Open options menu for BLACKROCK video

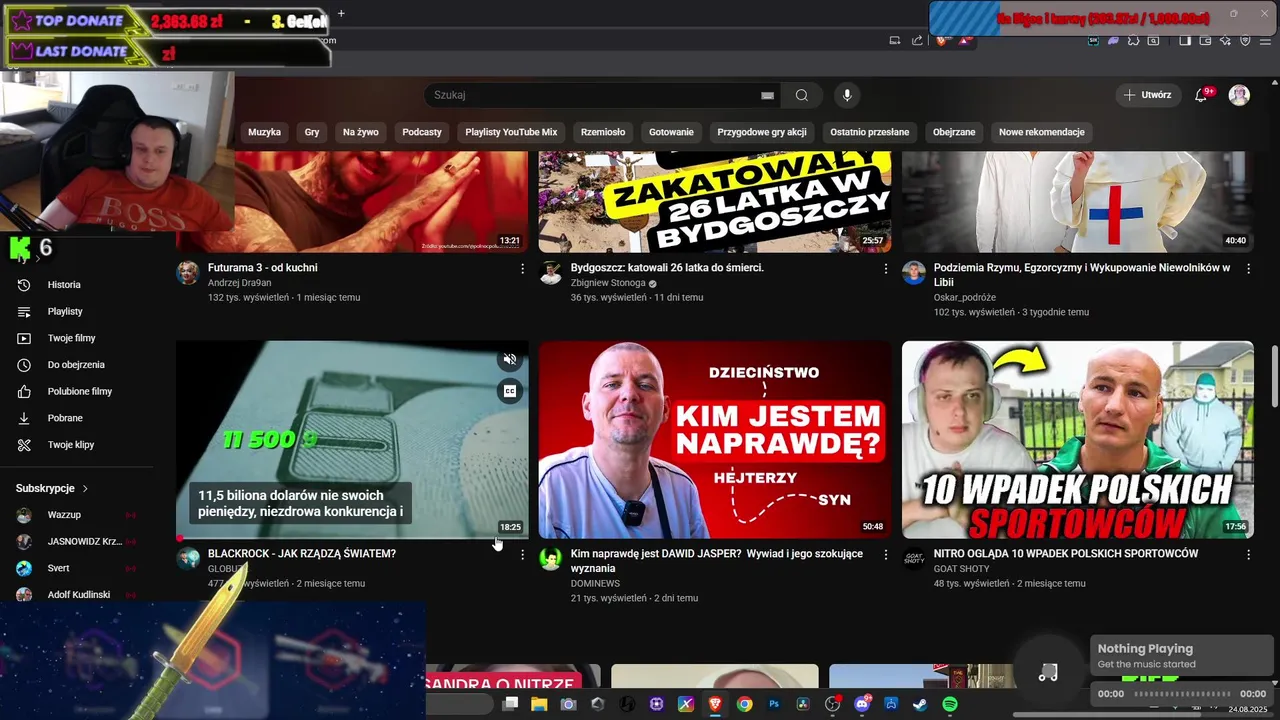pyautogui.click(x=522, y=554)
